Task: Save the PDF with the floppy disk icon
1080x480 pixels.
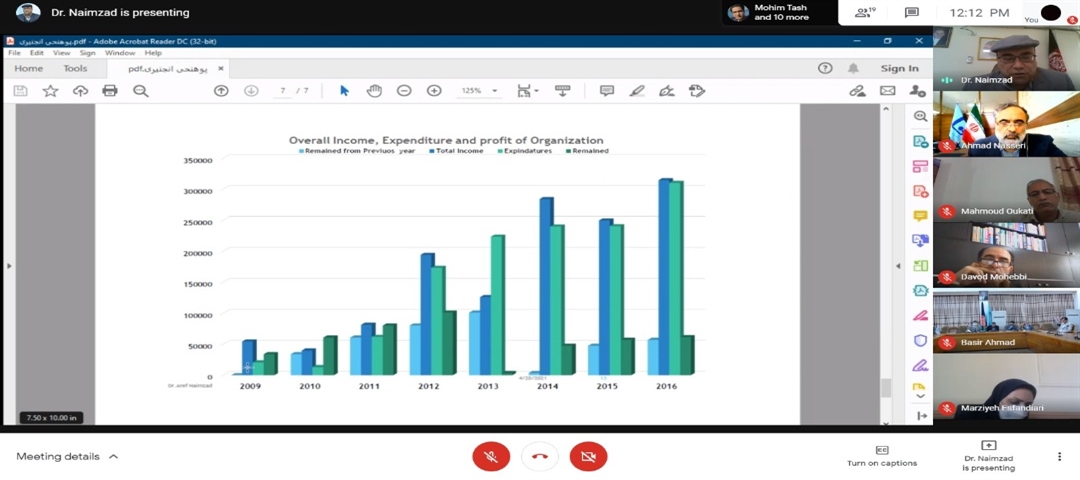Action: (21, 90)
